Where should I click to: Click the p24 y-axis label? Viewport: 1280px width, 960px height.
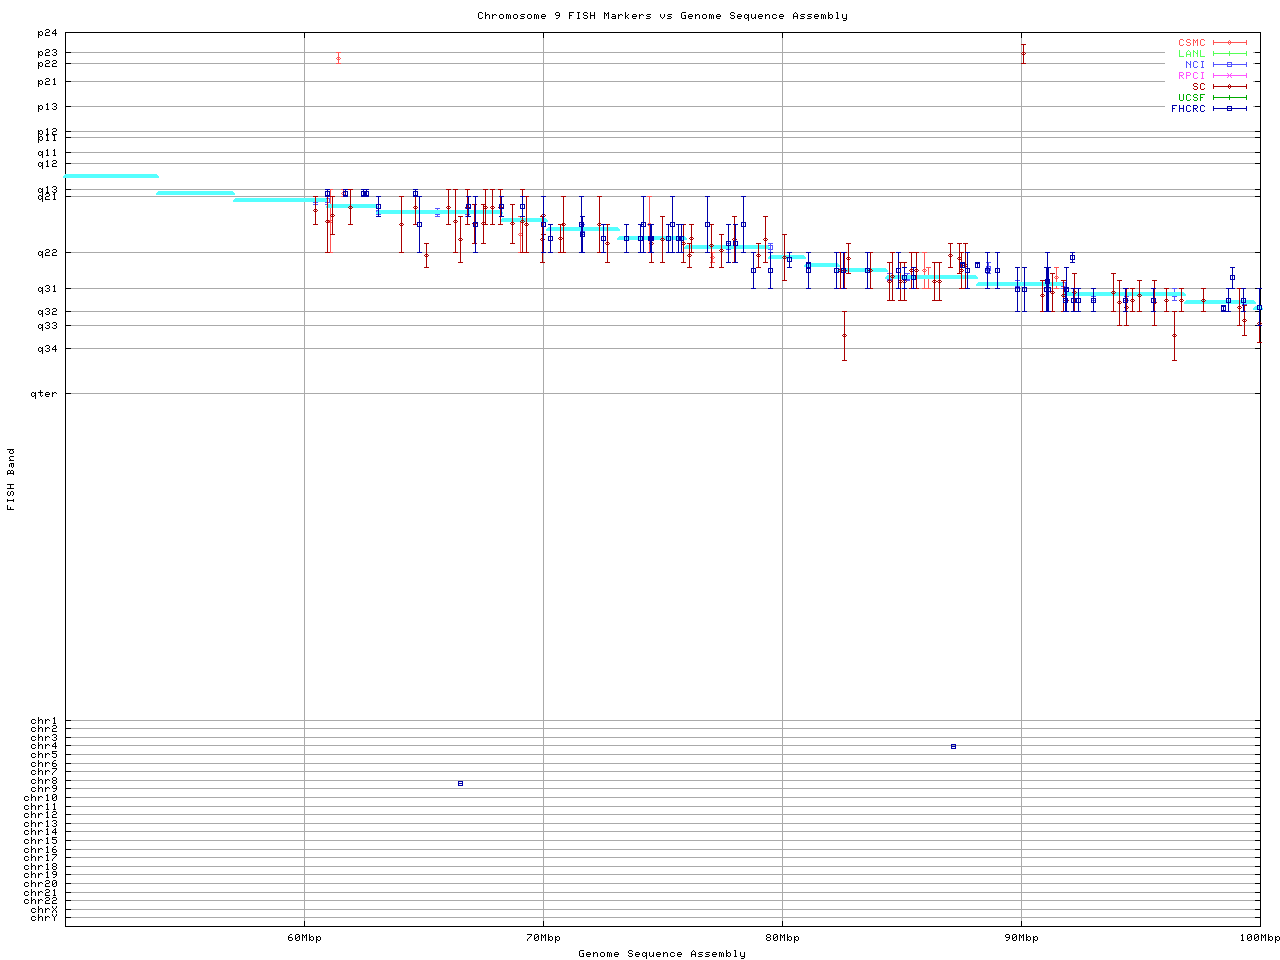(47, 33)
